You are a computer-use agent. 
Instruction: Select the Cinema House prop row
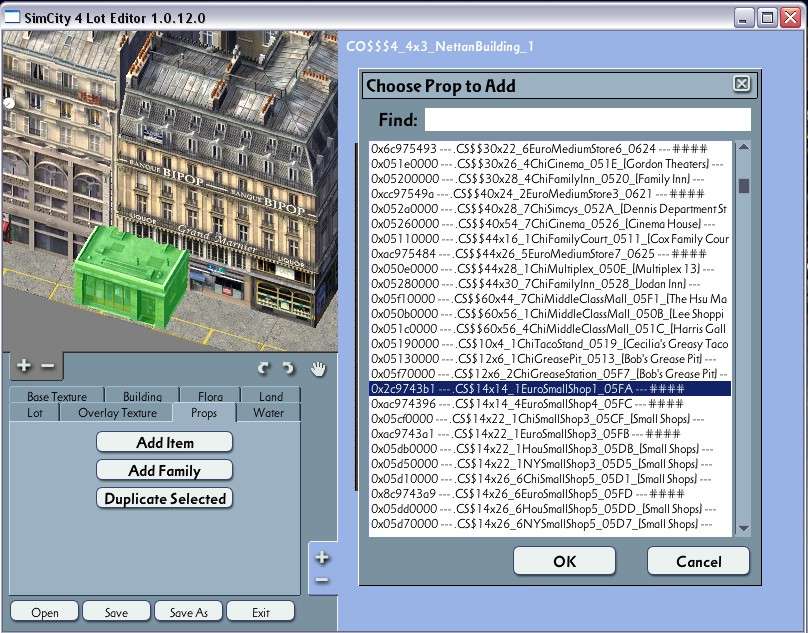(550, 224)
